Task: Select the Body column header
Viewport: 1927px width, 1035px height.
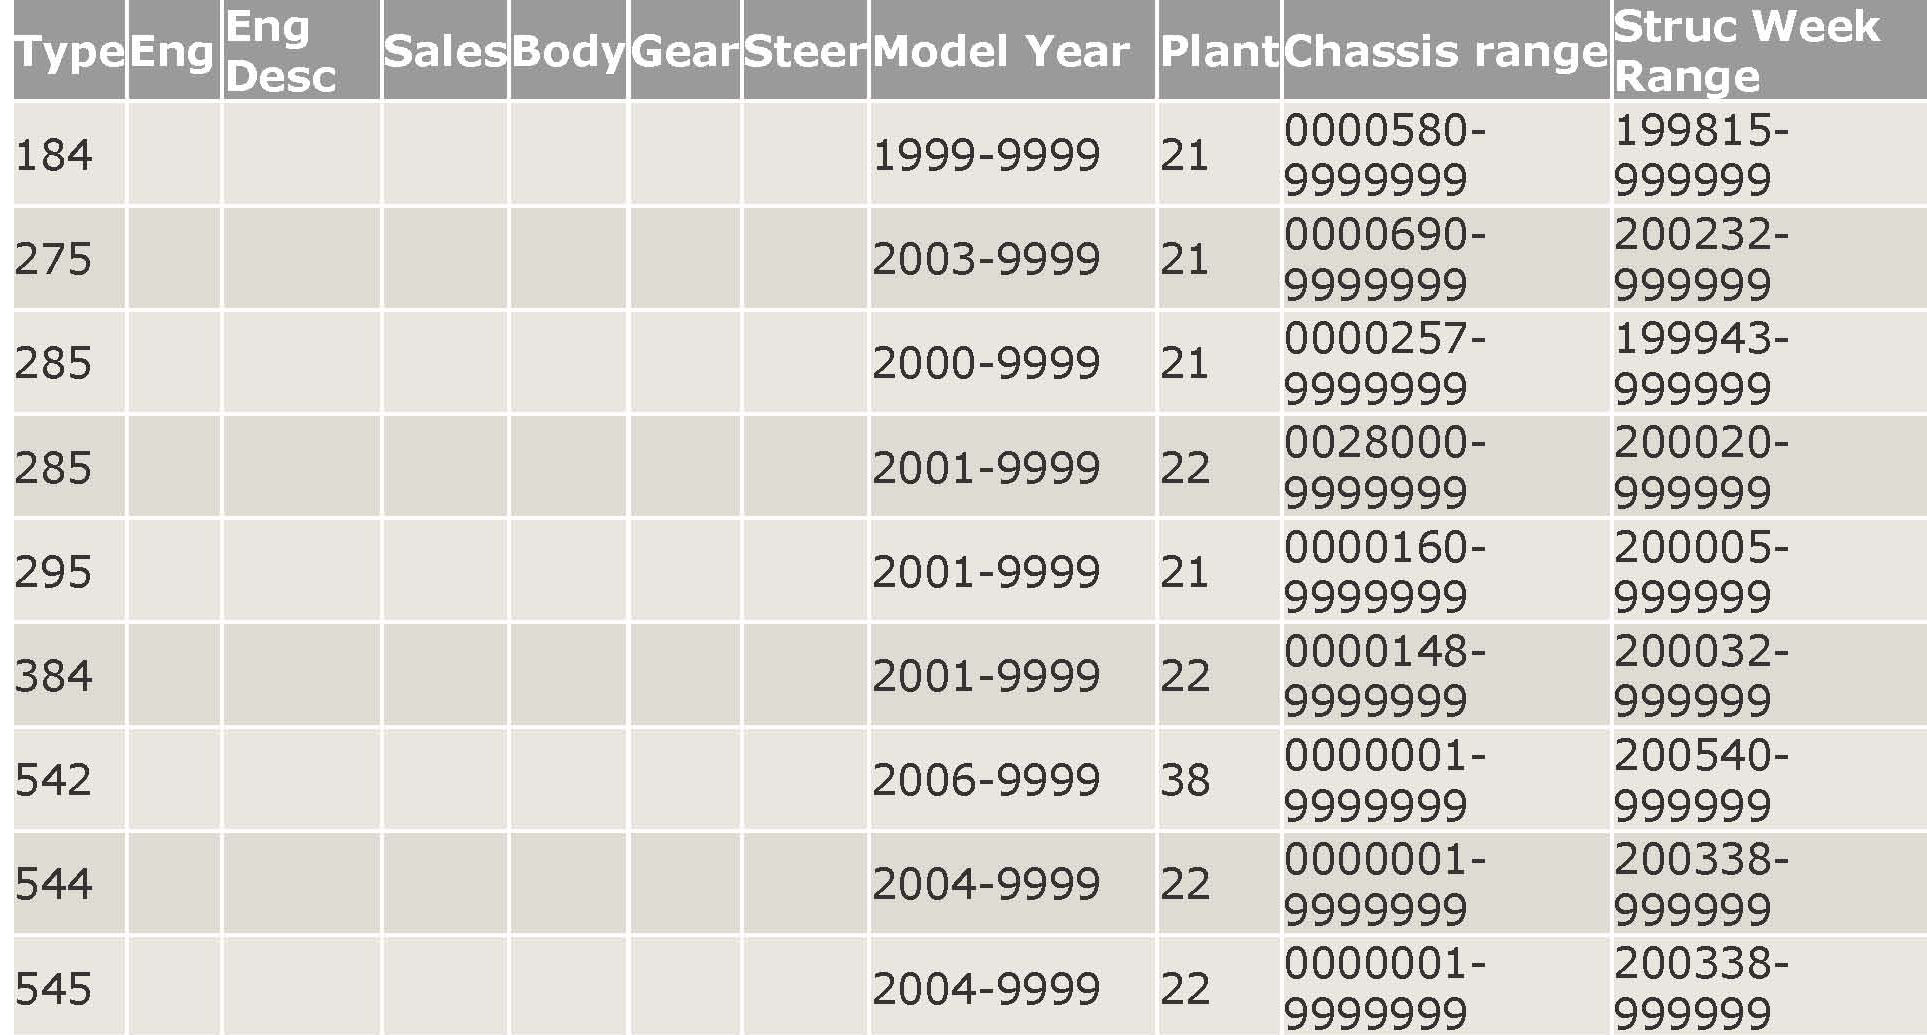Action: pyautogui.click(x=568, y=51)
